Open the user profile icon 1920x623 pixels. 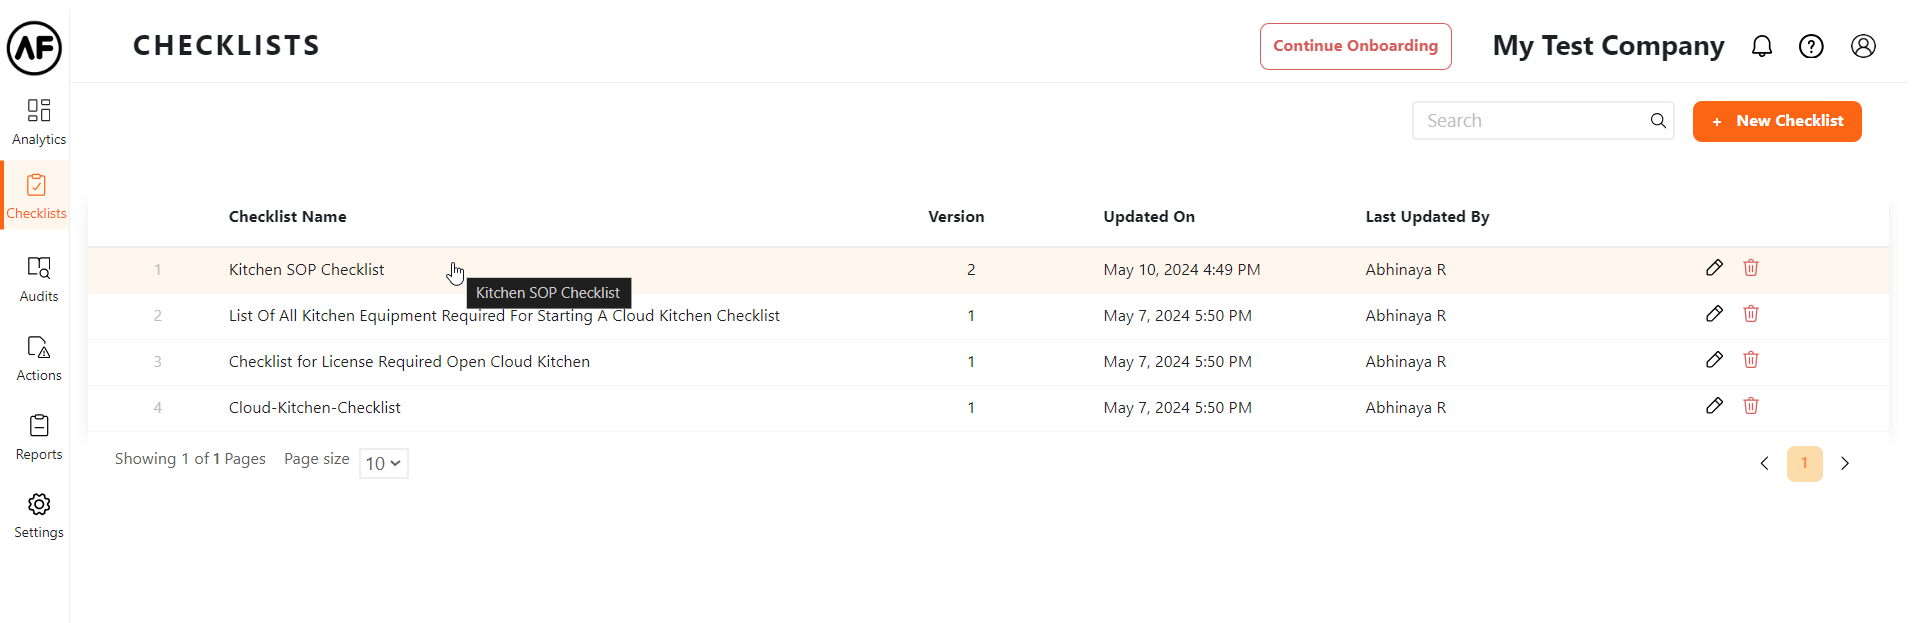[1863, 47]
